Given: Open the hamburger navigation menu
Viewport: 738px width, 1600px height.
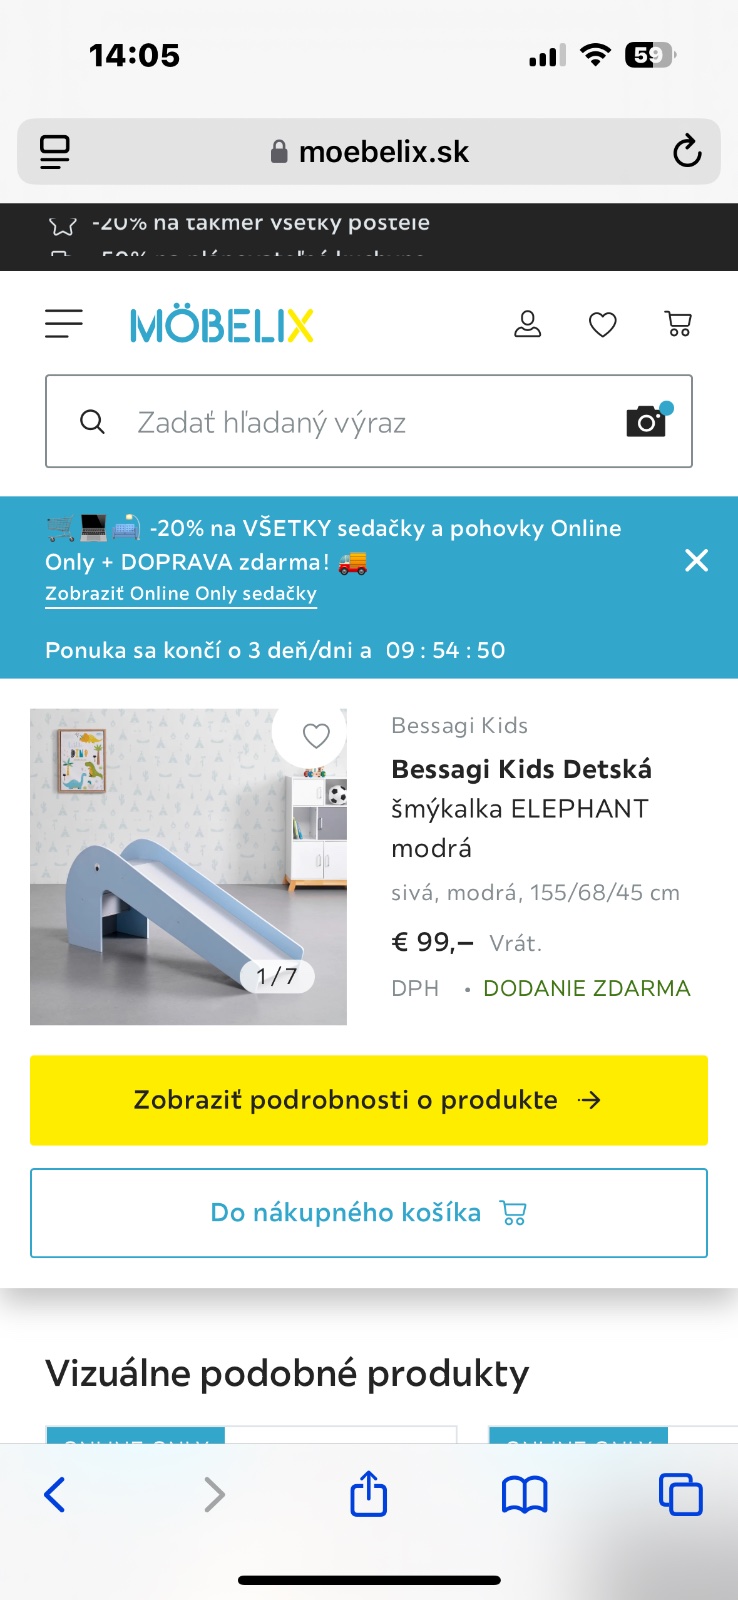Looking at the screenshot, I should [x=64, y=324].
